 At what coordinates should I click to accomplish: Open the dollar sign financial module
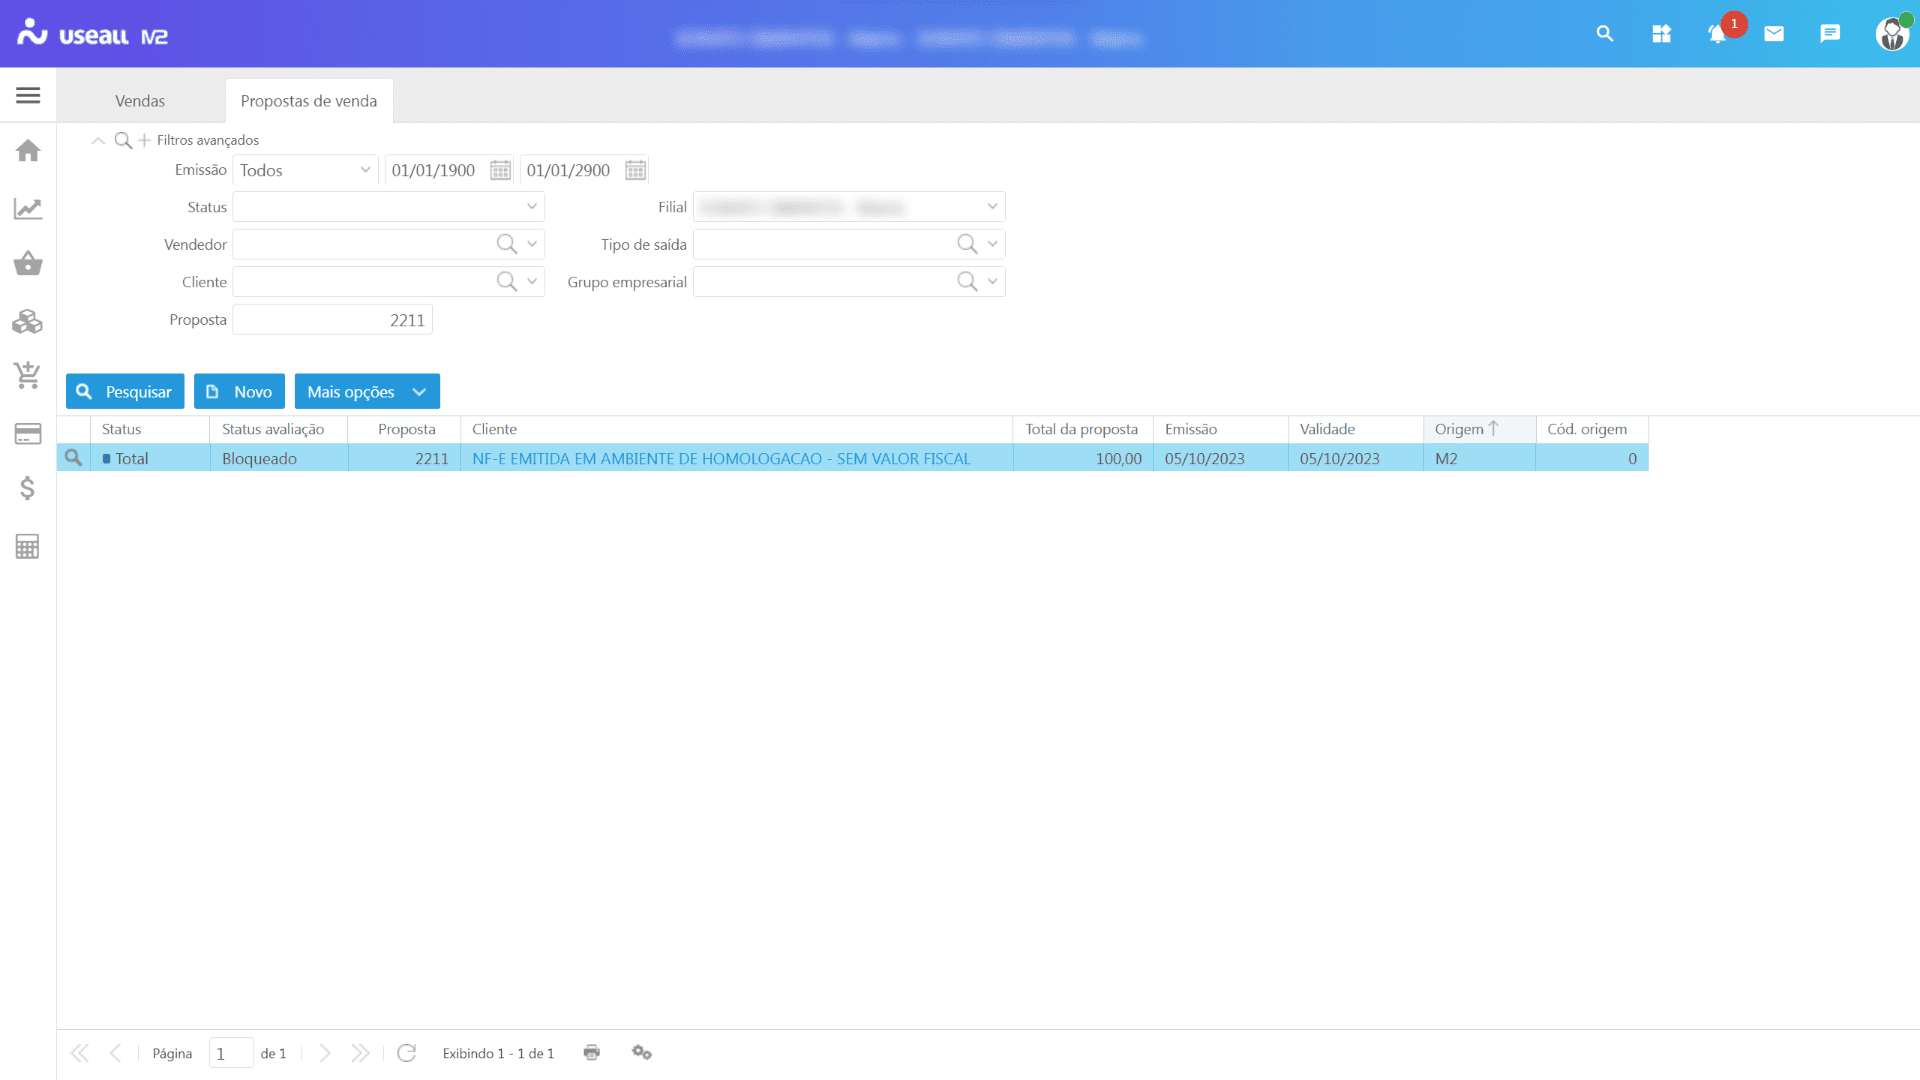tap(28, 489)
